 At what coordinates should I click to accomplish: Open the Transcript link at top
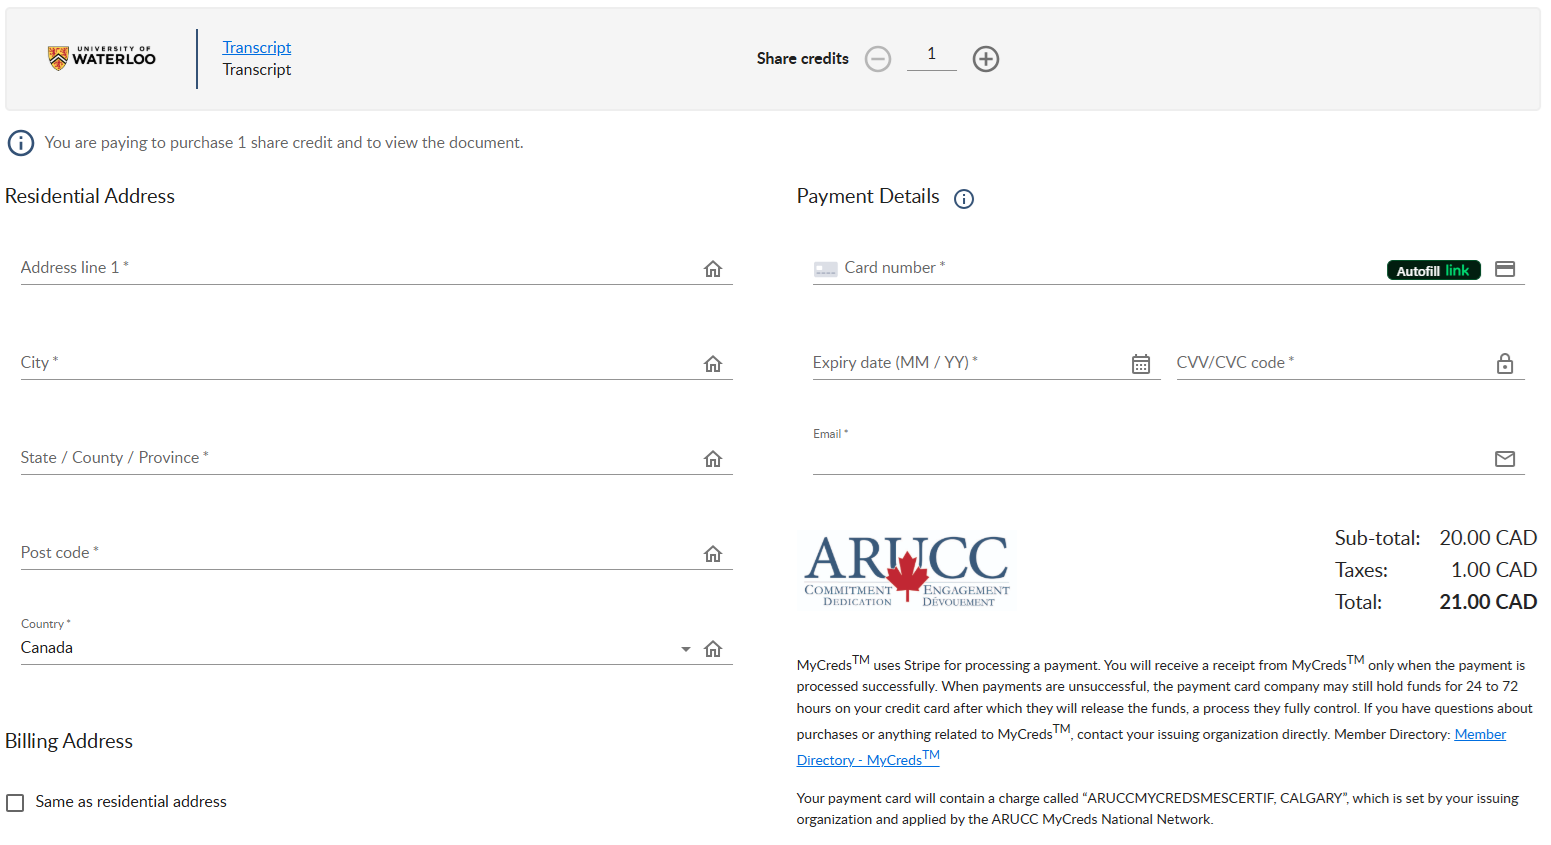click(x=256, y=48)
